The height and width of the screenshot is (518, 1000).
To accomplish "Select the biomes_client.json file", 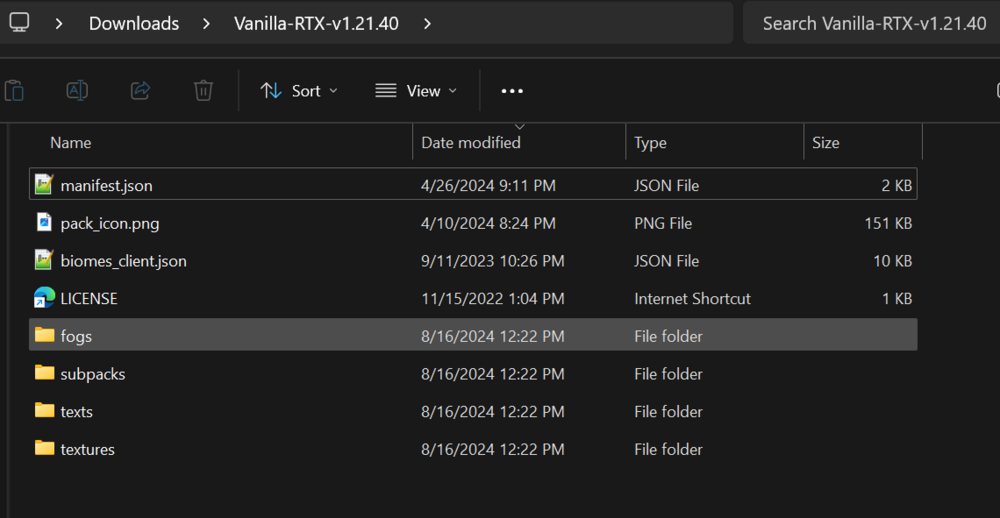I will [473, 261].
